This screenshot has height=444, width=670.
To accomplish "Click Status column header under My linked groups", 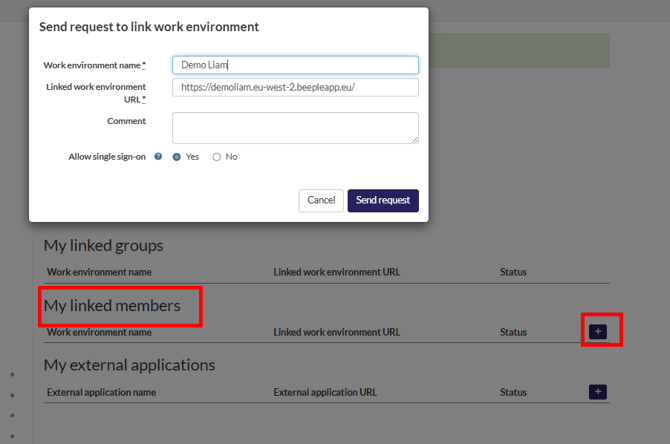I will click(x=513, y=272).
